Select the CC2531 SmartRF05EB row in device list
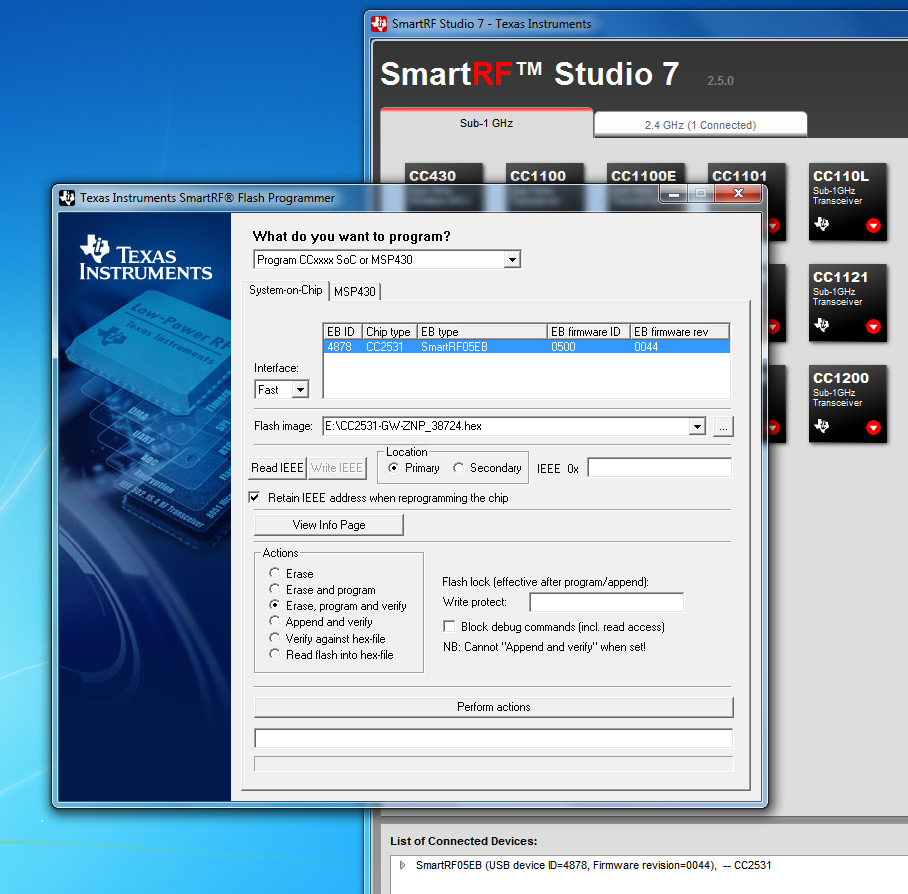The height and width of the screenshot is (894, 908). tap(526, 347)
